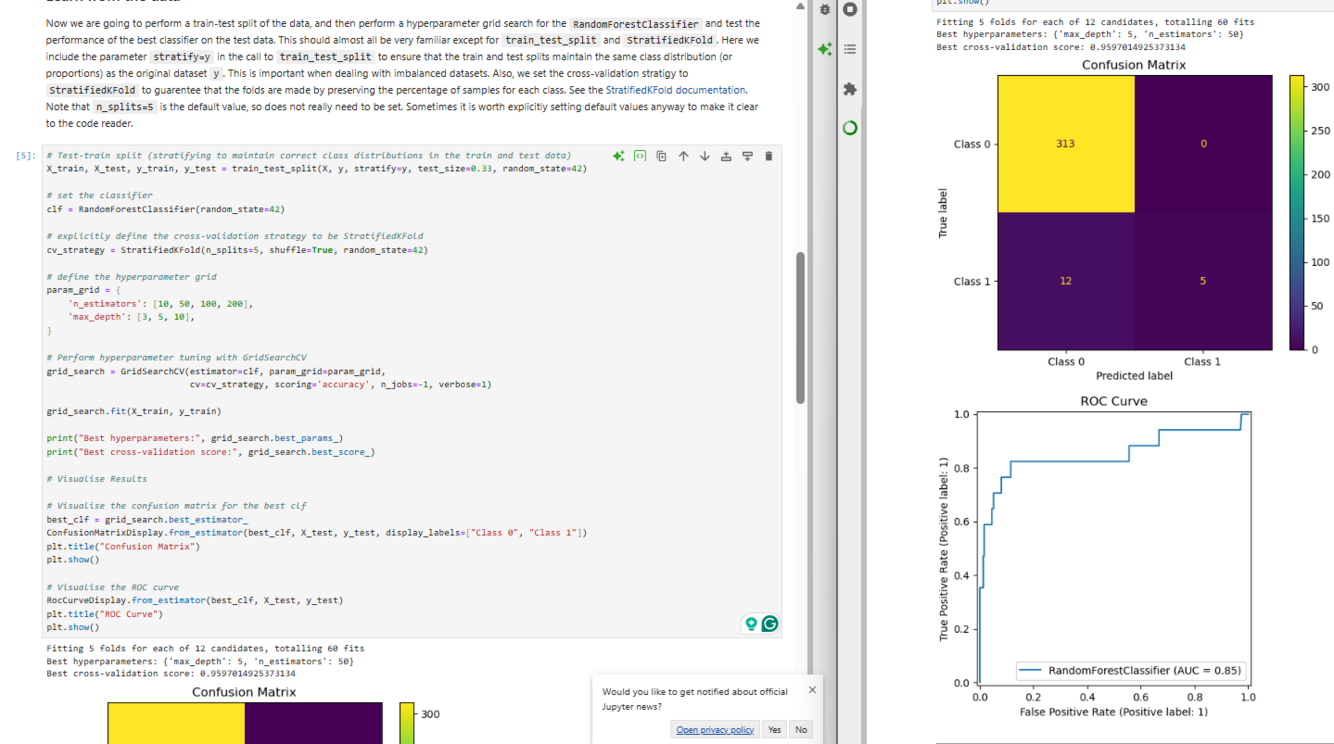Click the green AI sparkle icon in right sidebar
This screenshot has width=1334, height=744.
pyautogui.click(x=824, y=48)
